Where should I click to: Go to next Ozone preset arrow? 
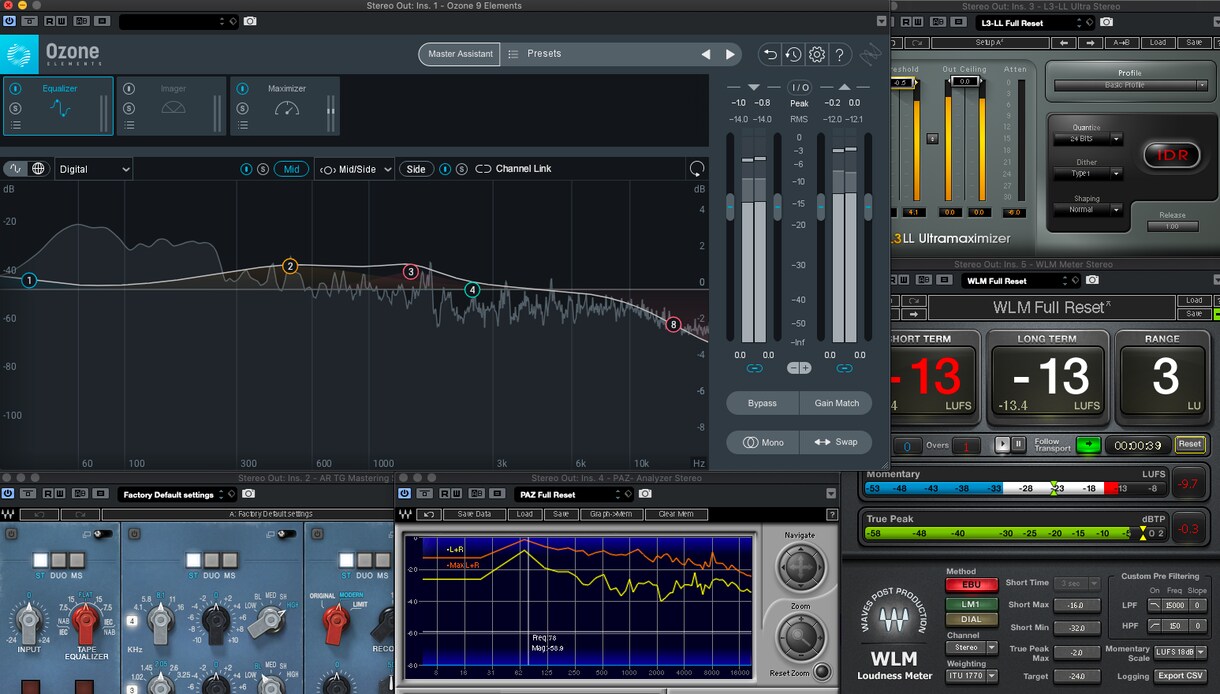pyautogui.click(x=730, y=54)
